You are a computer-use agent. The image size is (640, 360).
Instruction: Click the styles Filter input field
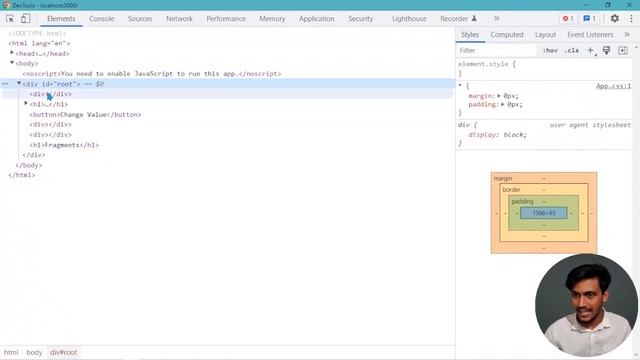coord(496,51)
